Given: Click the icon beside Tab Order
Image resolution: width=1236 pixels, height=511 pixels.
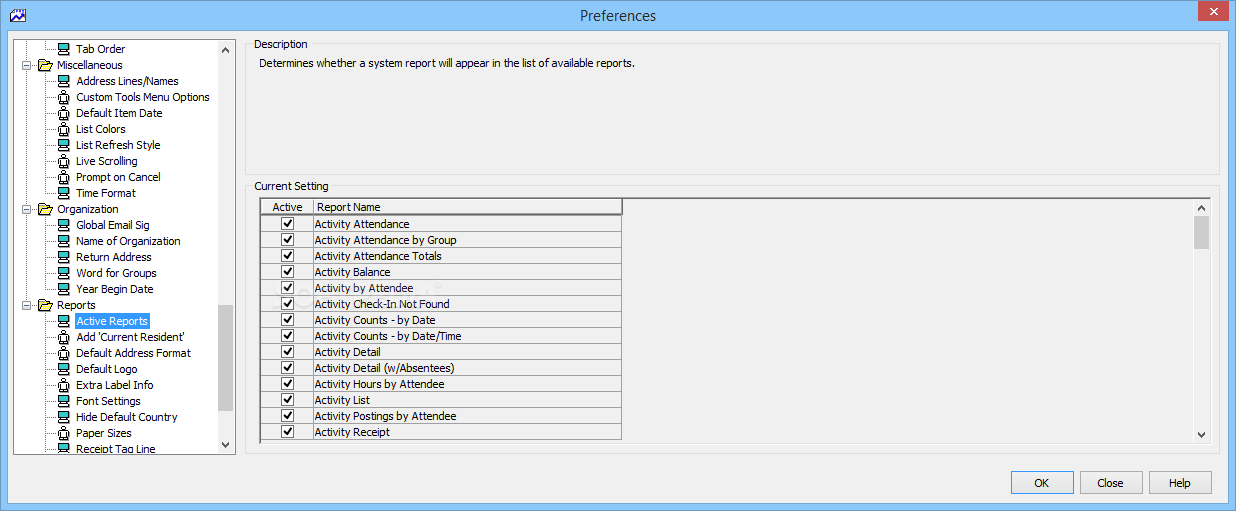Looking at the screenshot, I should (x=64, y=49).
